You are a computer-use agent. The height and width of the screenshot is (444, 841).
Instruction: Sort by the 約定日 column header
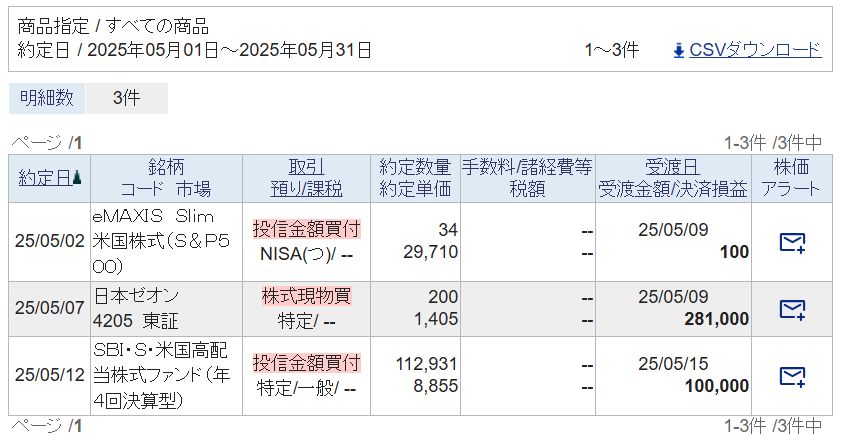tap(44, 178)
